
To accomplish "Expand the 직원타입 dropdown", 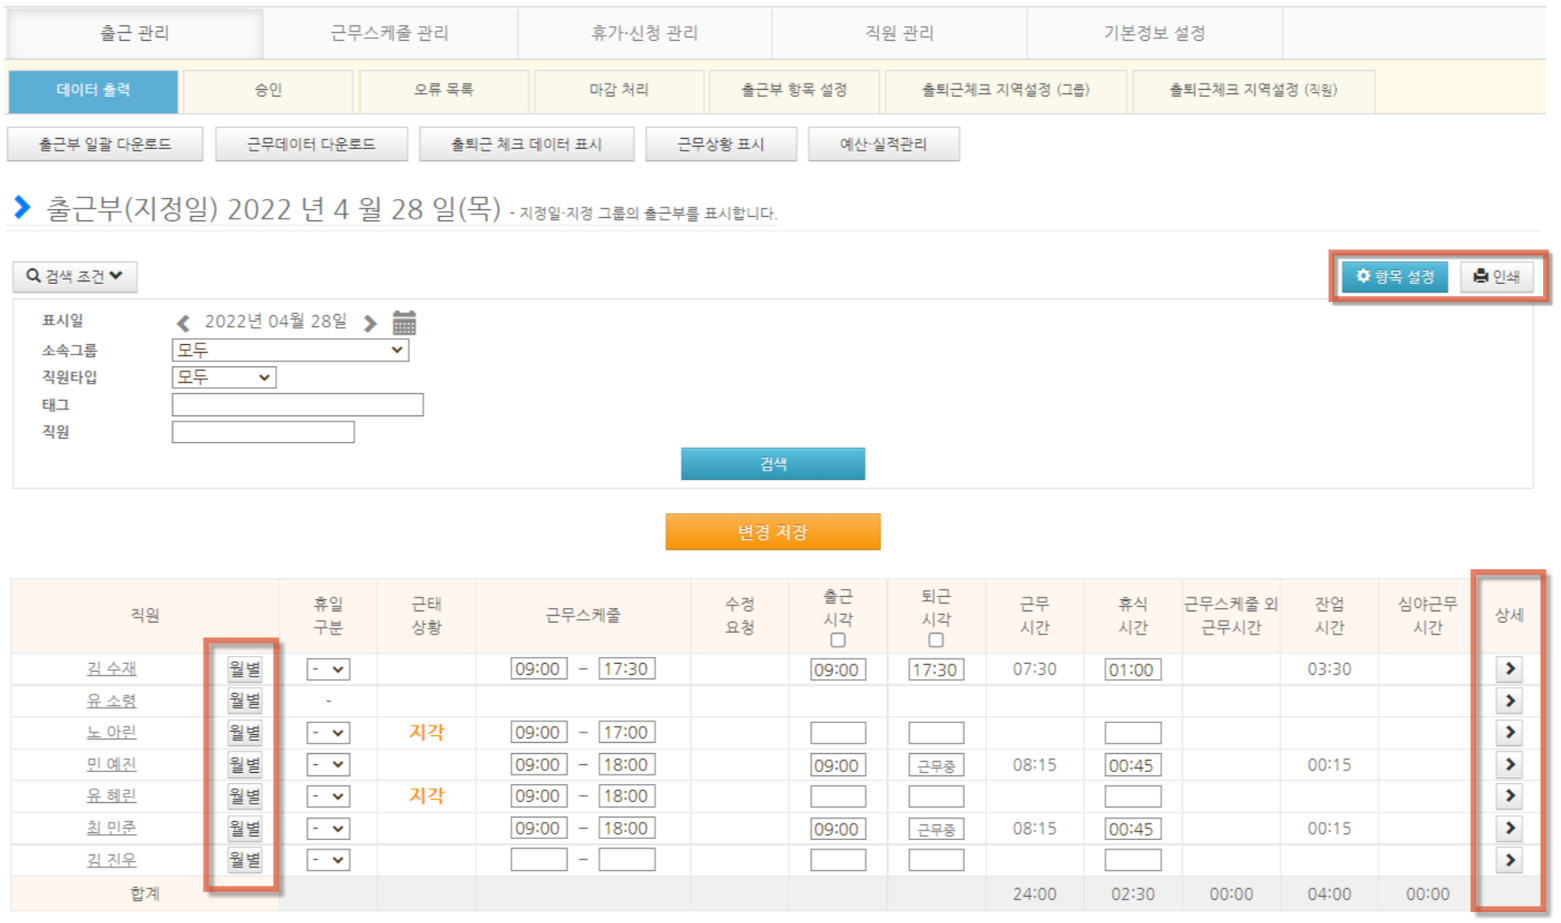I will click(224, 377).
